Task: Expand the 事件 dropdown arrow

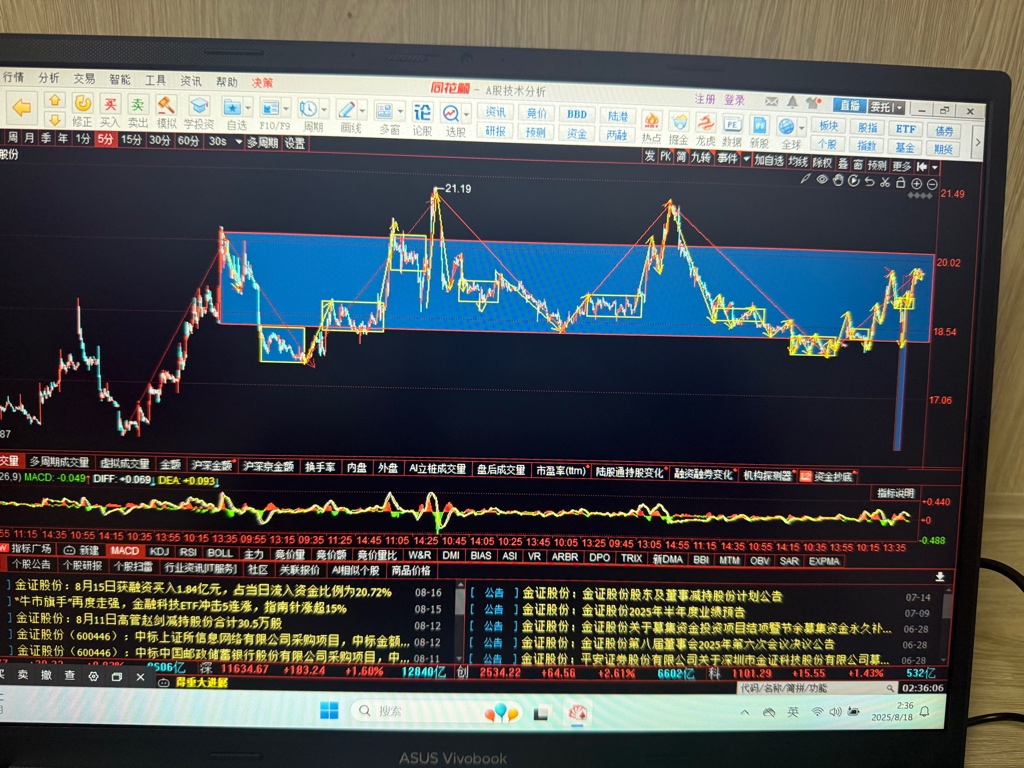Action: 746,159
